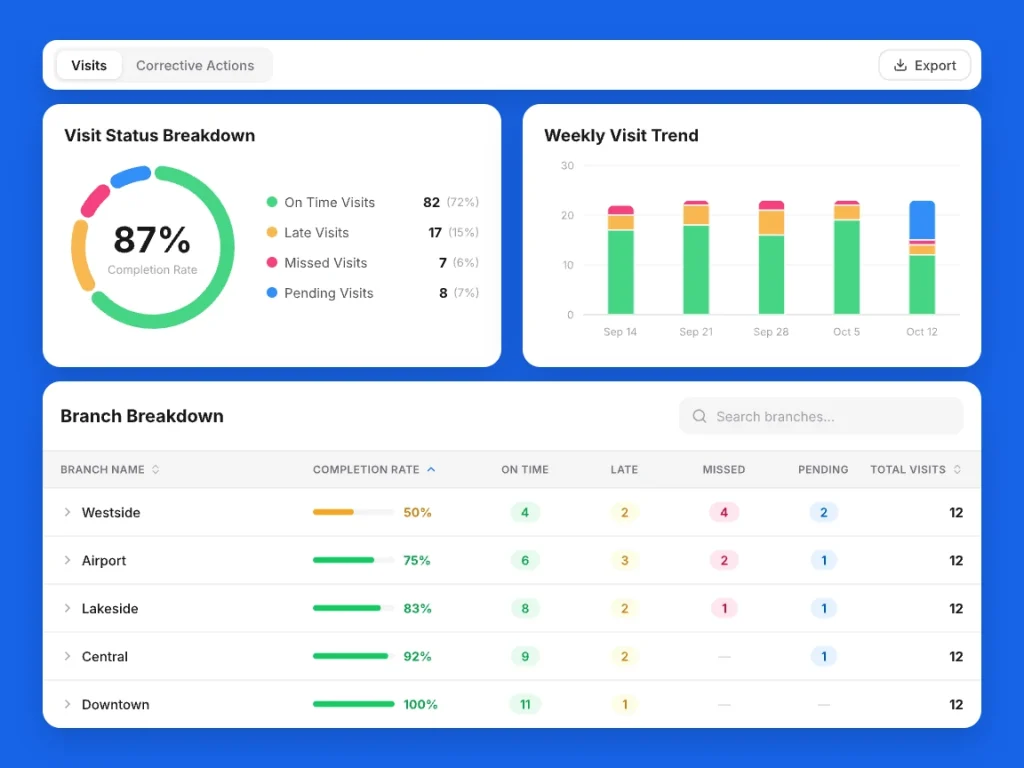
Task: Click the pink donut chart arc
Action: (95, 200)
